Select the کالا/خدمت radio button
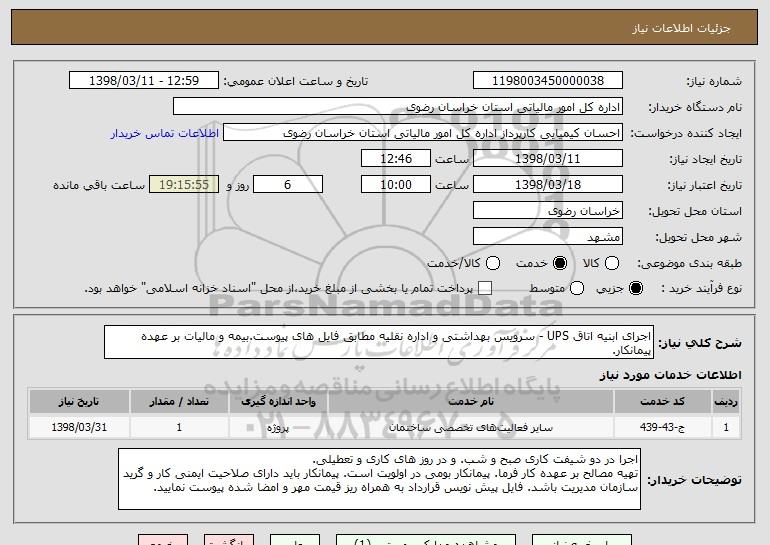 pyautogui.click(x=493, y=263)
